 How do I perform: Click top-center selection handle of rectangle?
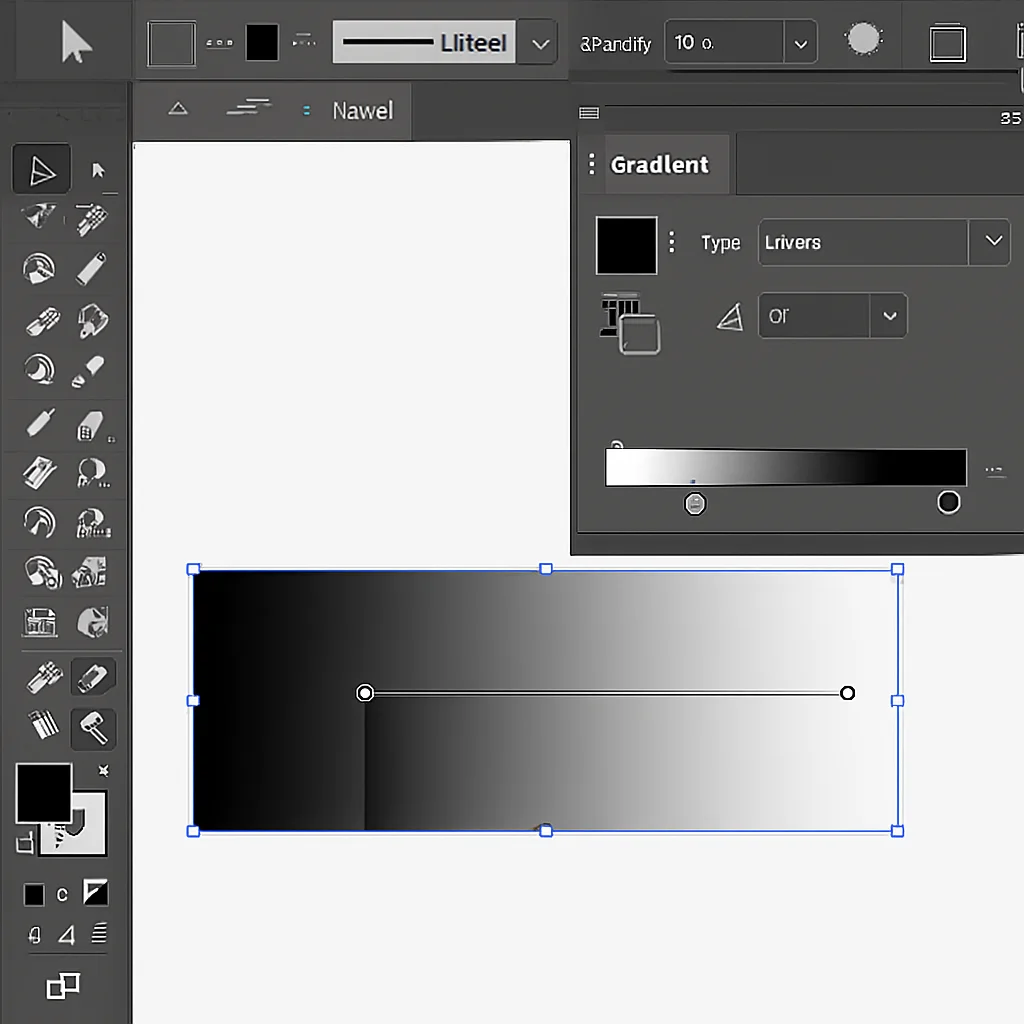[546, 569]
